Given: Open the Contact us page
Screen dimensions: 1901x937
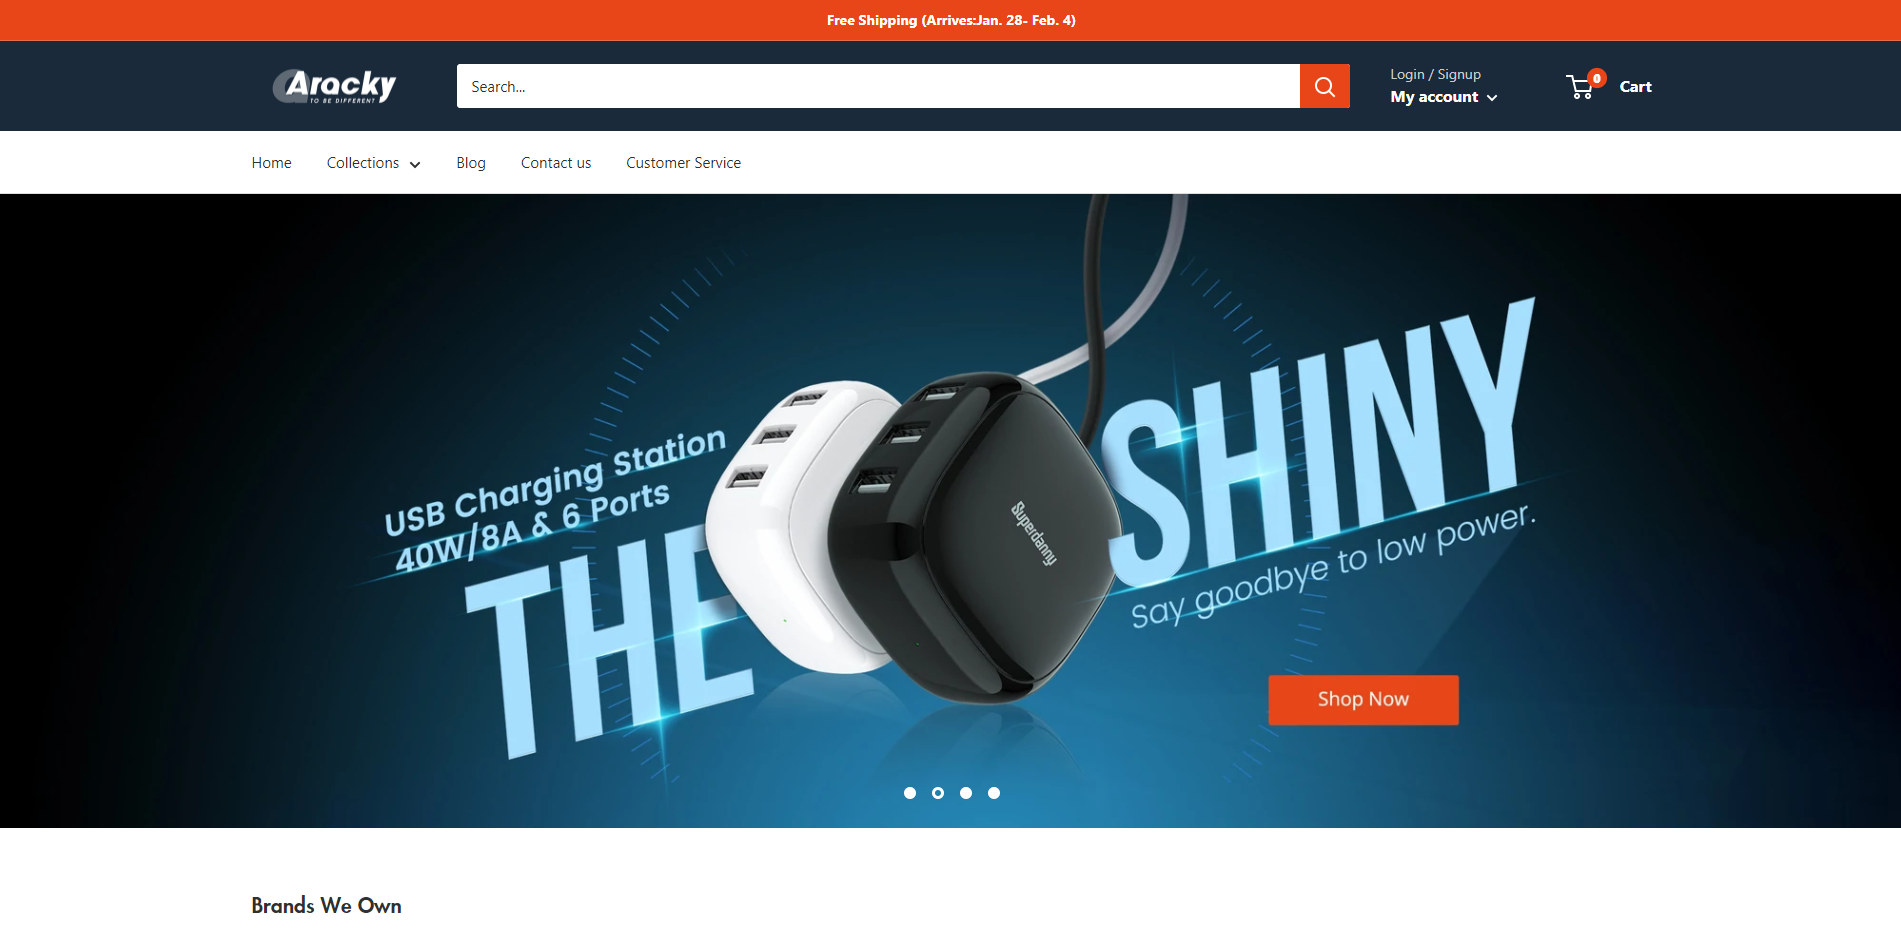Looking at the screenshot, I should [x=556, y=163].
